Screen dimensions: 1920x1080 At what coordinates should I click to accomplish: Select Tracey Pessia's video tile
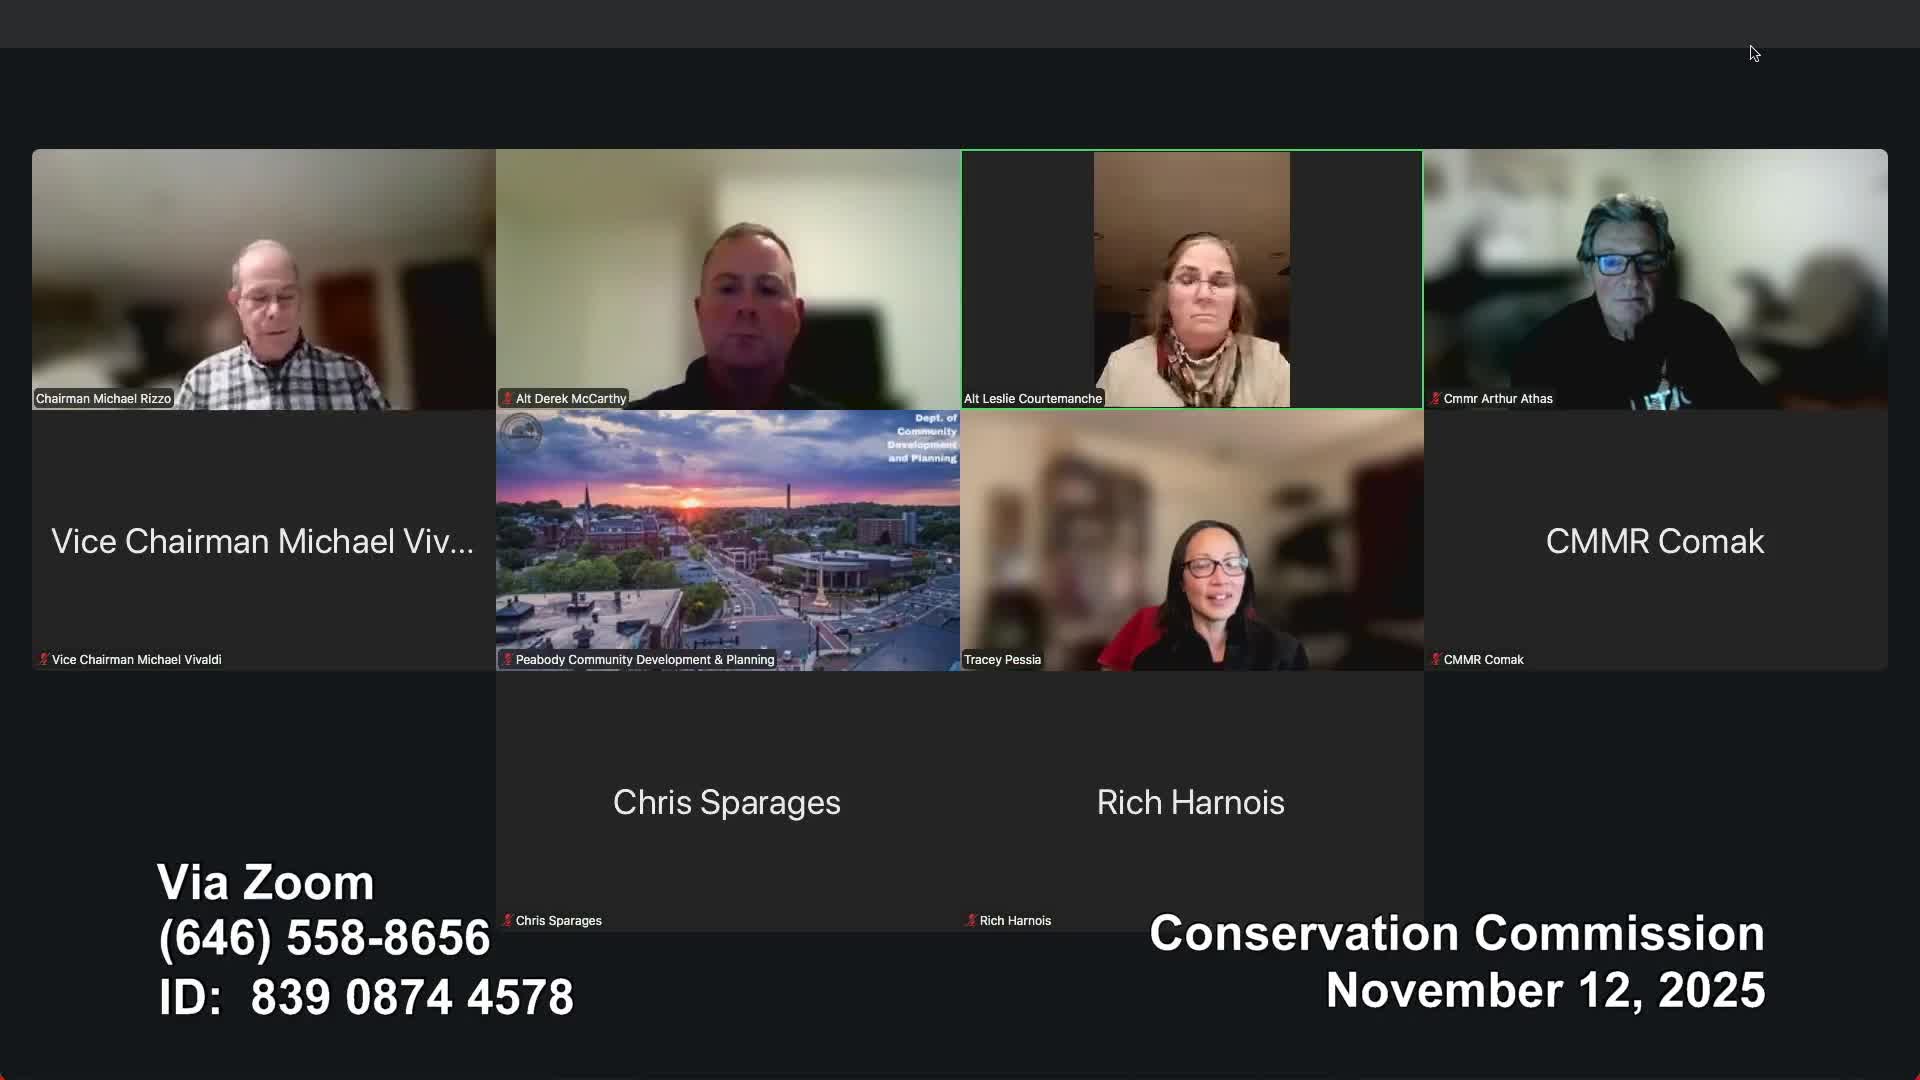(1192, 540)
